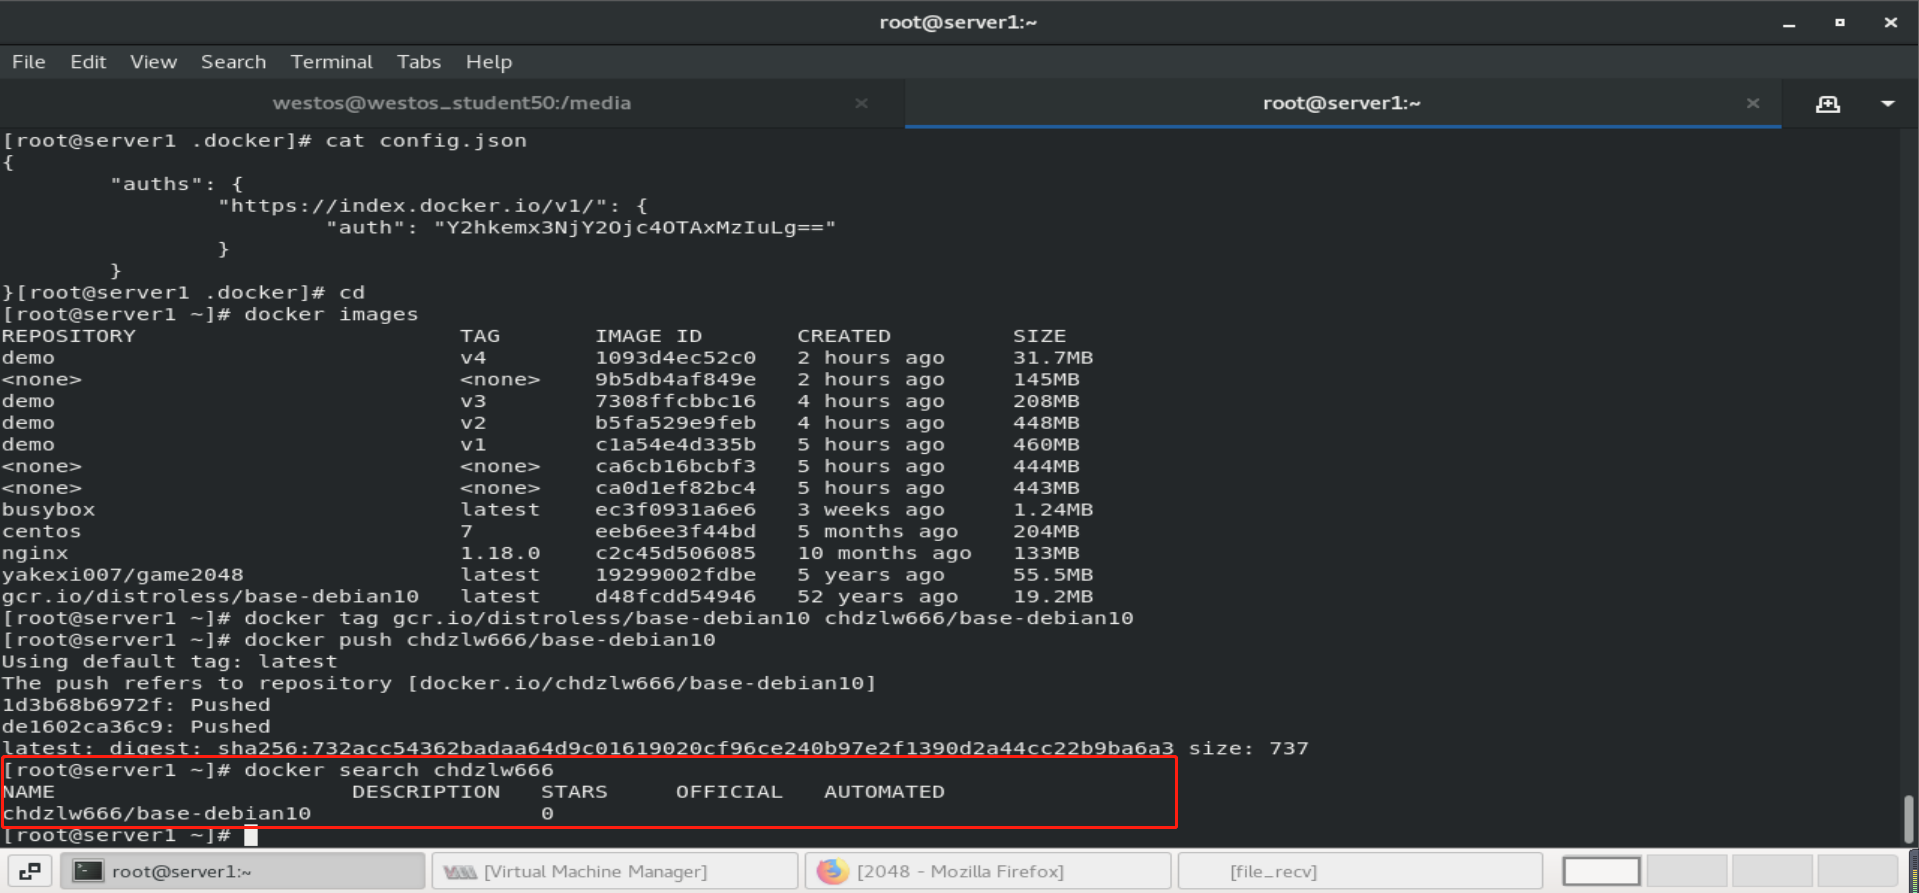The width and height of the screenshot is (1919, 893).
Task: Open the Search menu
Action: pyautogui.click(x=233, y=62)
